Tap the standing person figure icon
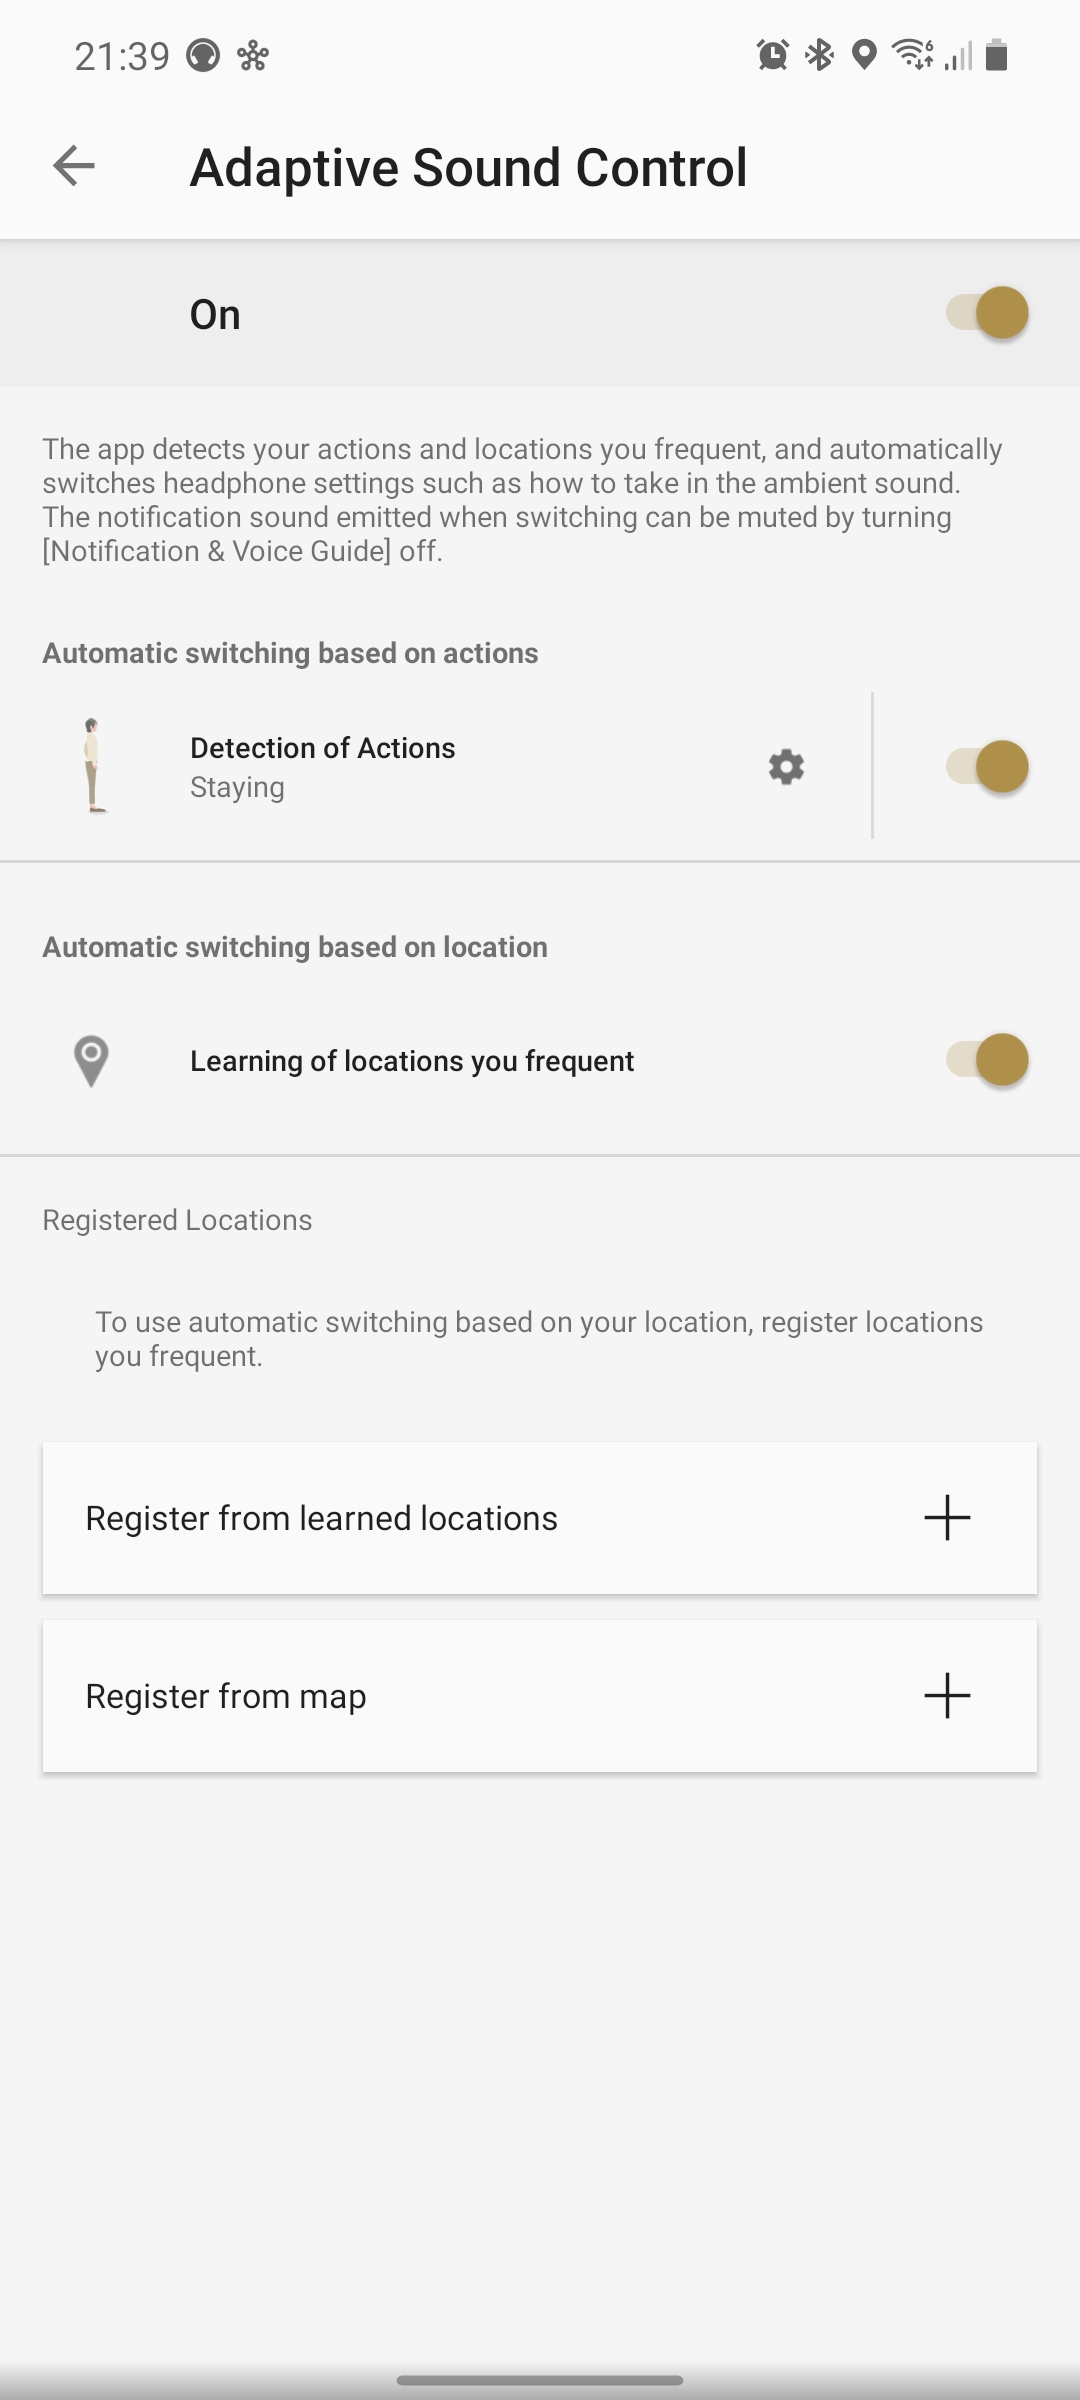This screenshot has height=2400, width=1080. tap(94, 766)
